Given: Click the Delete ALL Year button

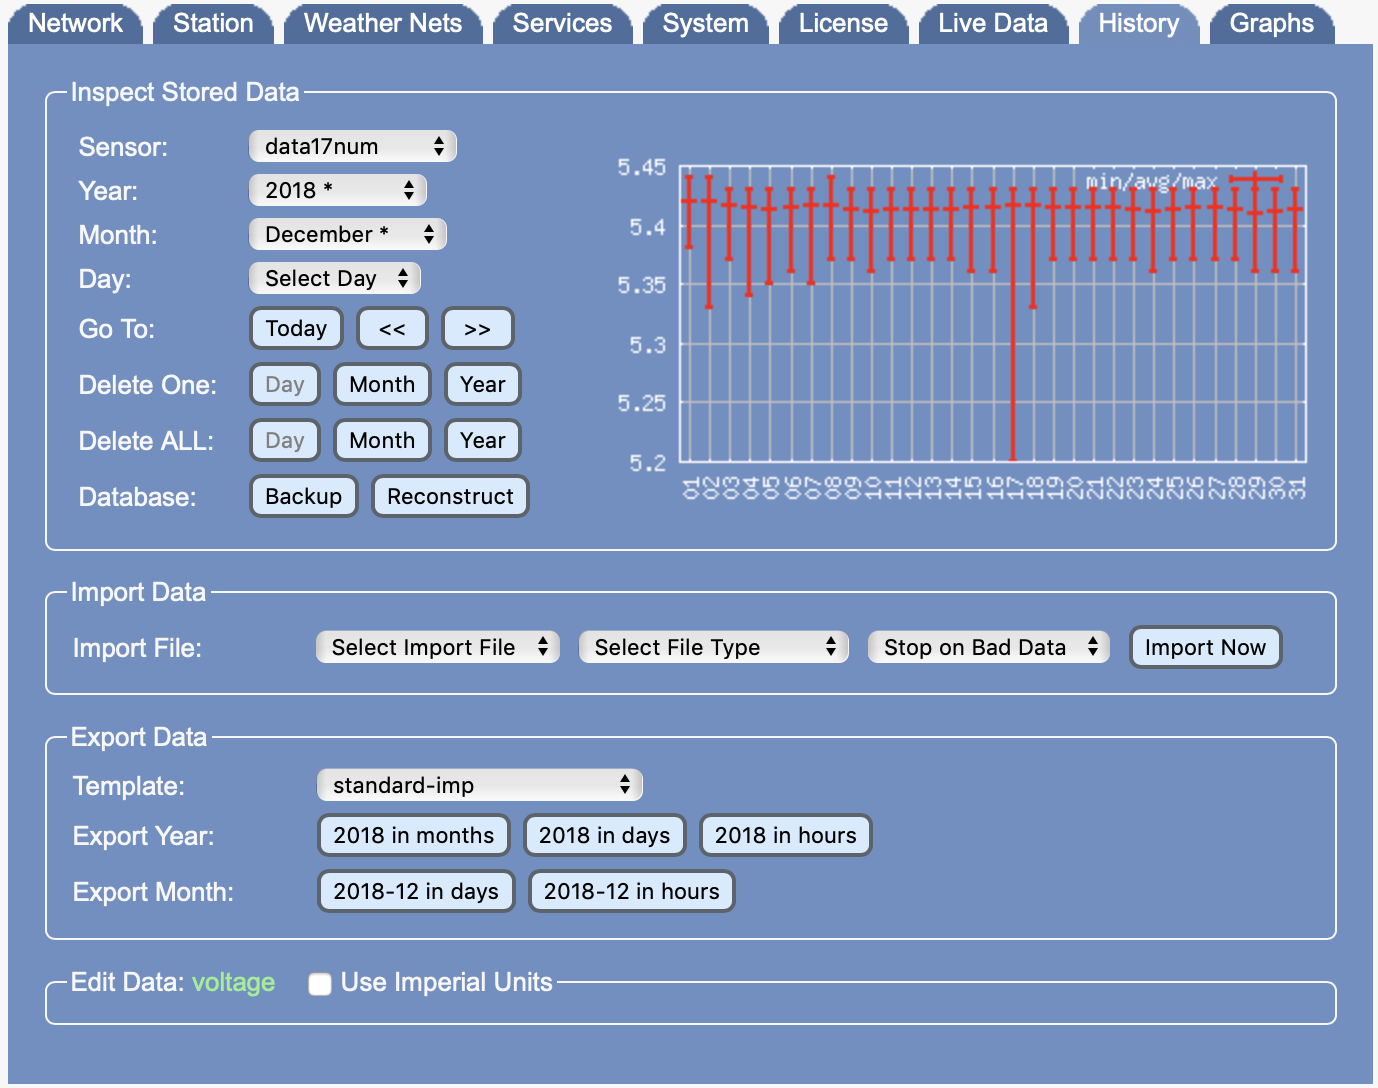Looking at the screenshot, I should pos(483,440).
